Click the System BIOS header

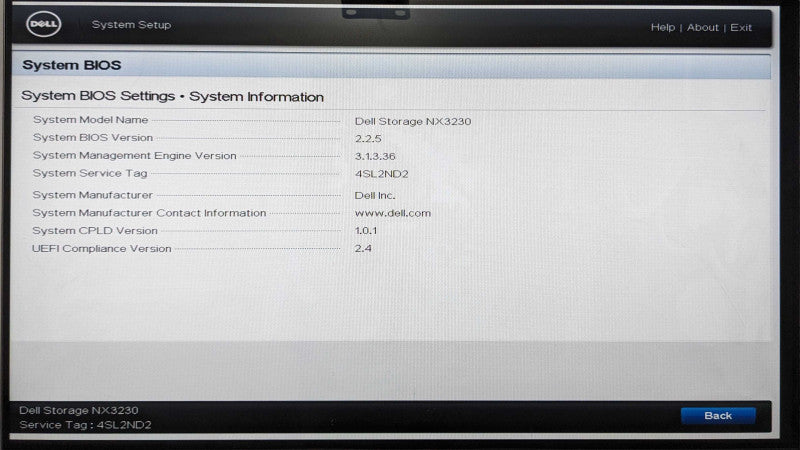(72, 65)
